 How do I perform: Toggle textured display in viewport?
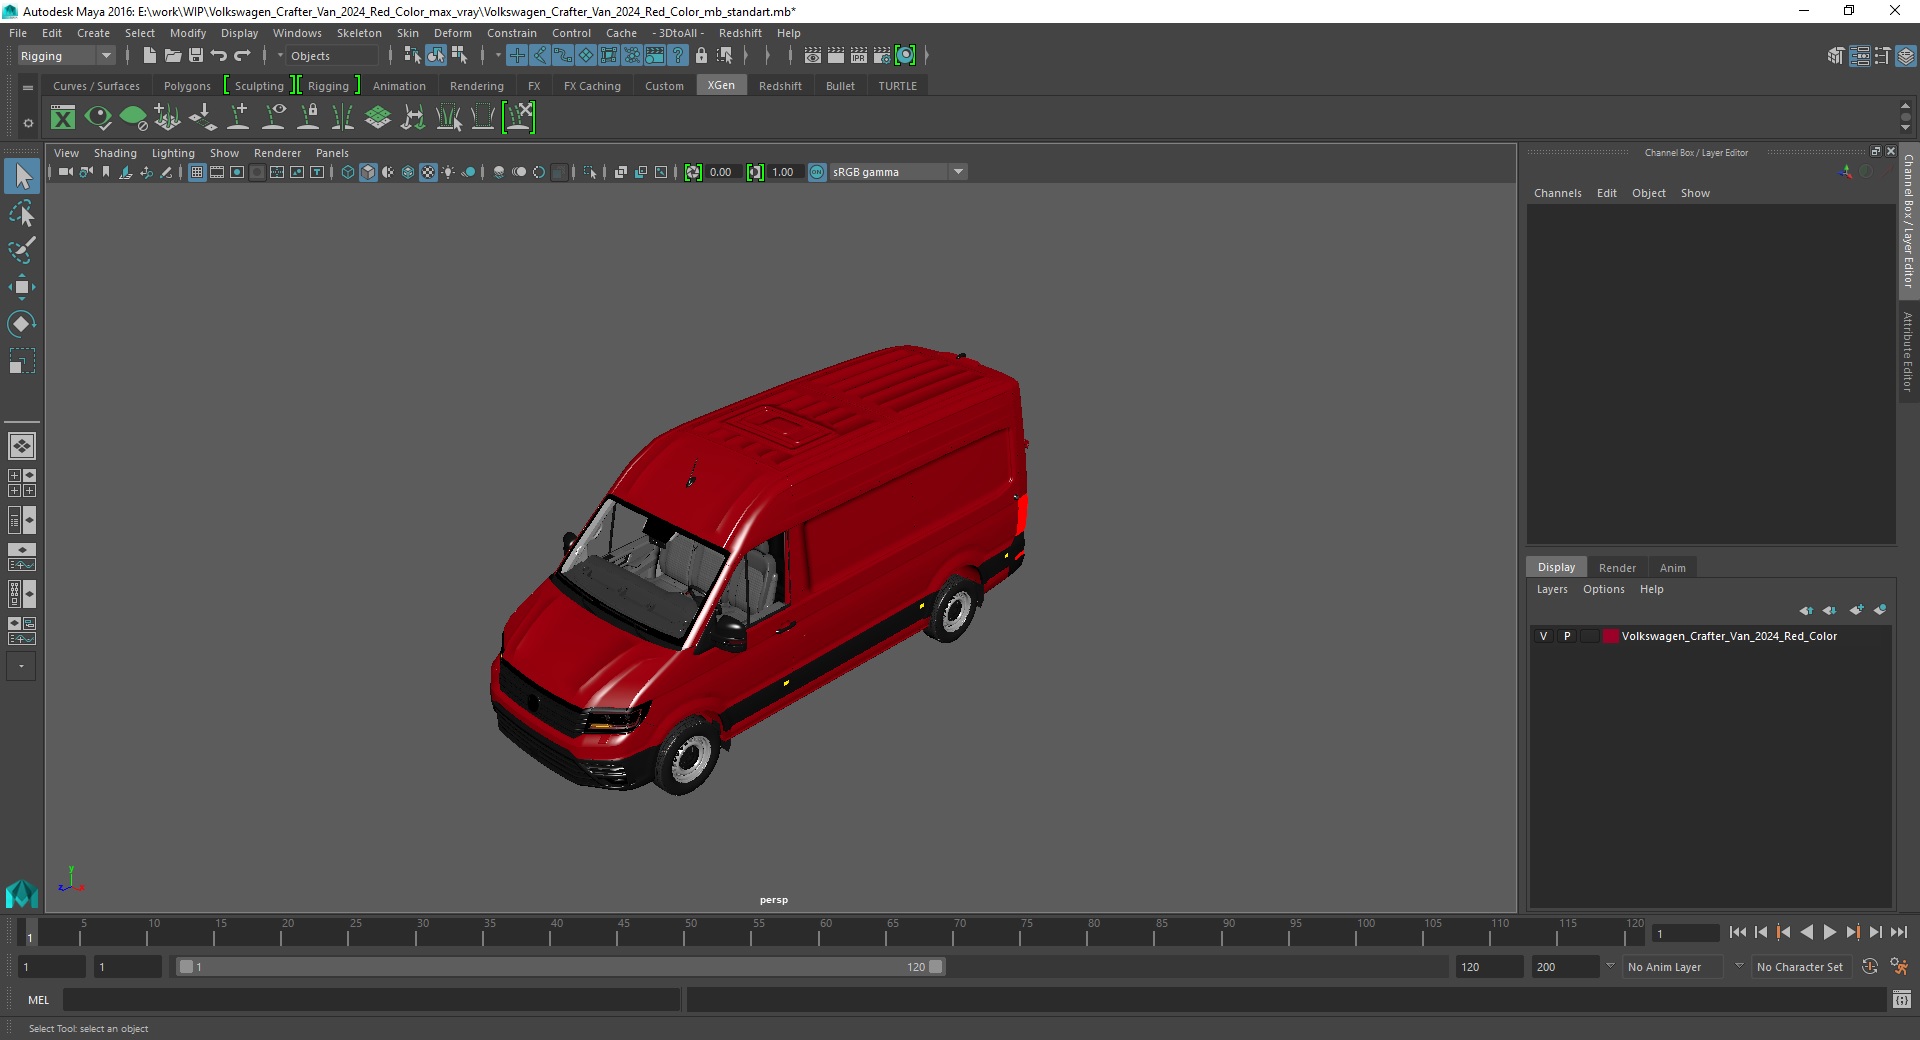(x=428, y=172)
